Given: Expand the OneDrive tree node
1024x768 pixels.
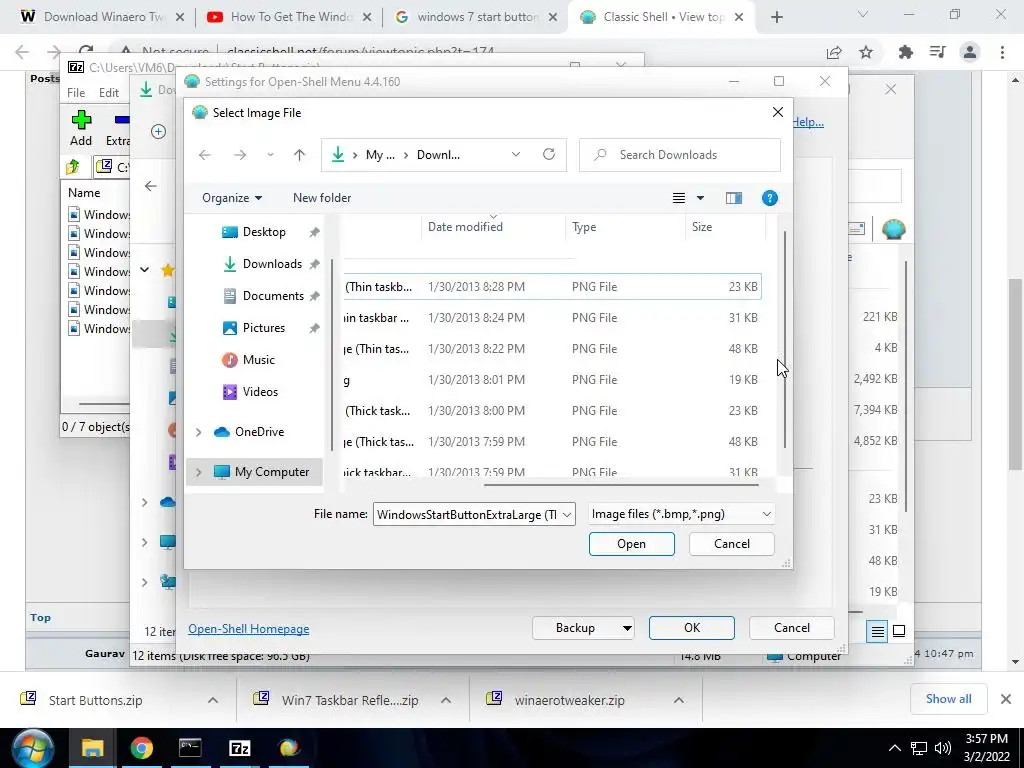Looking at the screenshot, I should coord(199,432).
